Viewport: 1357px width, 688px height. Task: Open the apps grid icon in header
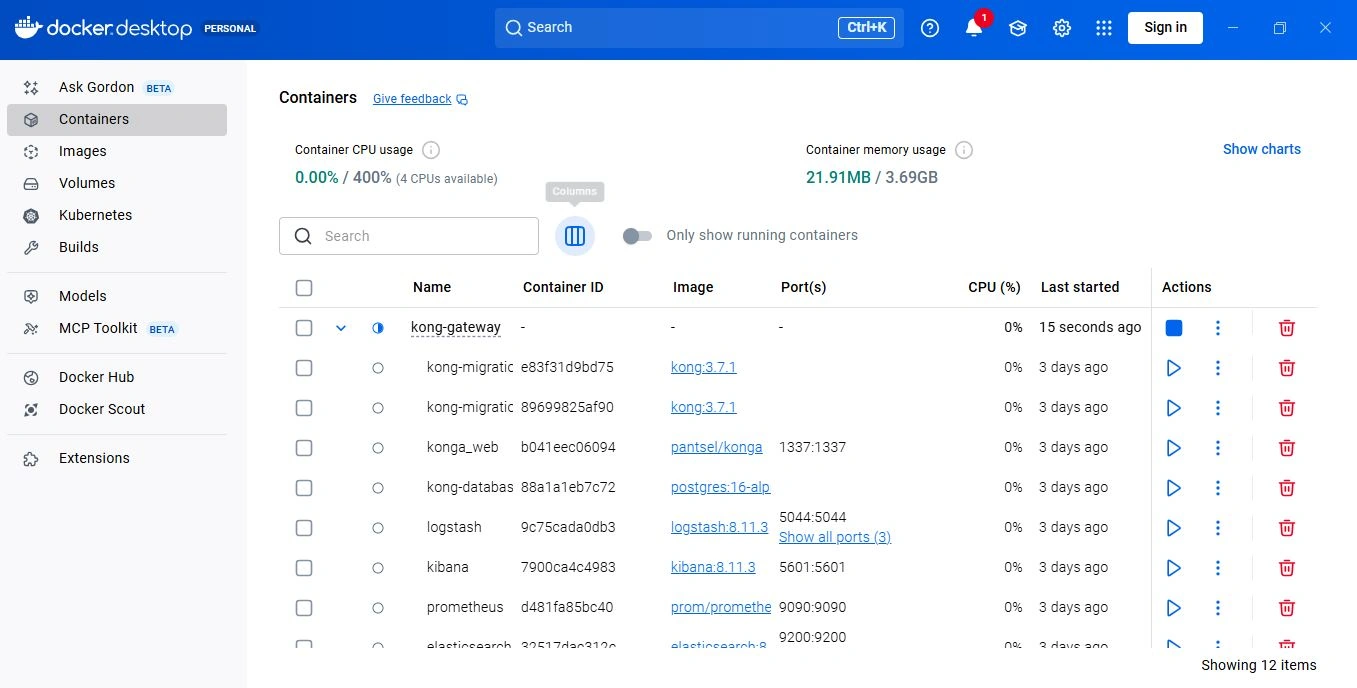pos(1104,28)
